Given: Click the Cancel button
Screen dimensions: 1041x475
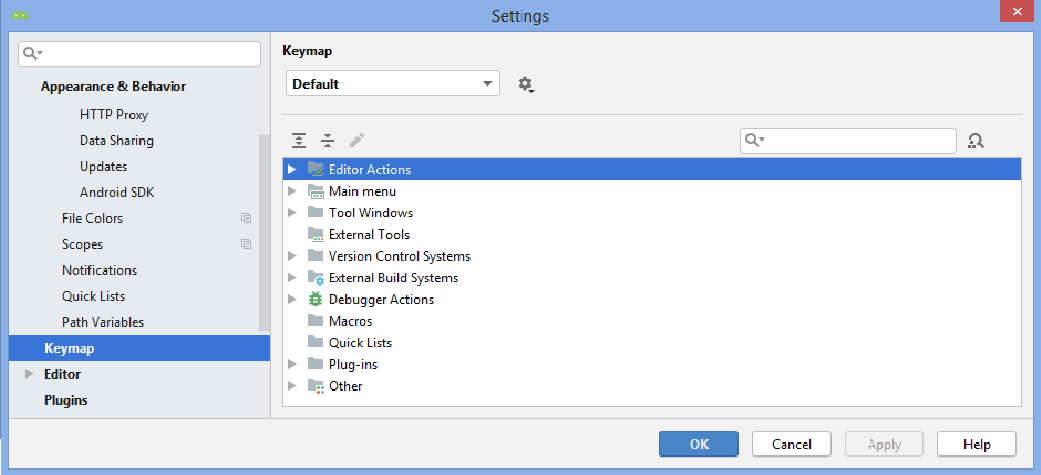Looking at the screenshot, I should point(791,444).
